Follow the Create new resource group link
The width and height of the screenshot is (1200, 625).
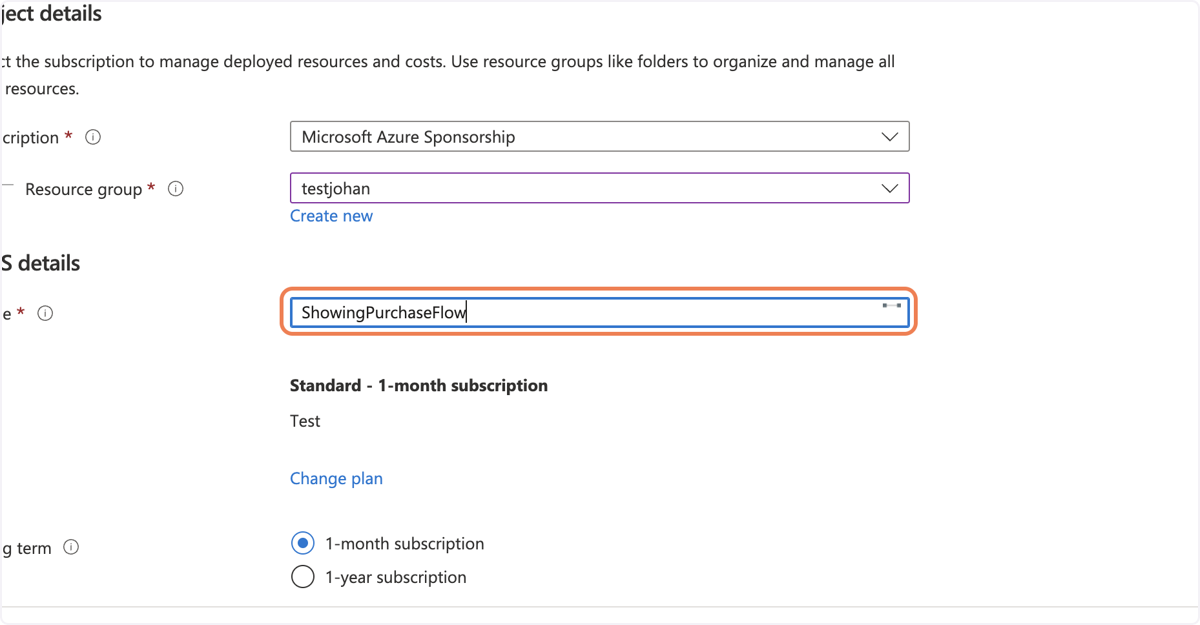pos(331,216)
